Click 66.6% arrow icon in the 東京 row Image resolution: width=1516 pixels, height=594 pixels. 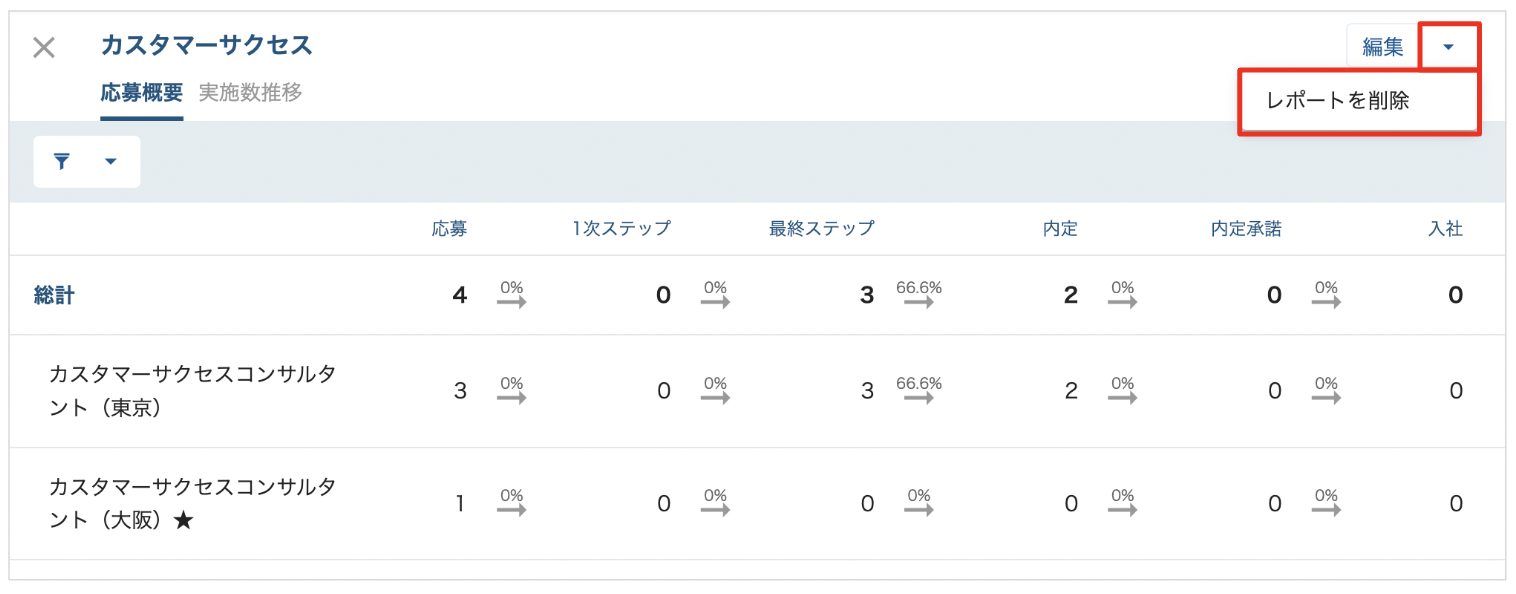[918, 391]
